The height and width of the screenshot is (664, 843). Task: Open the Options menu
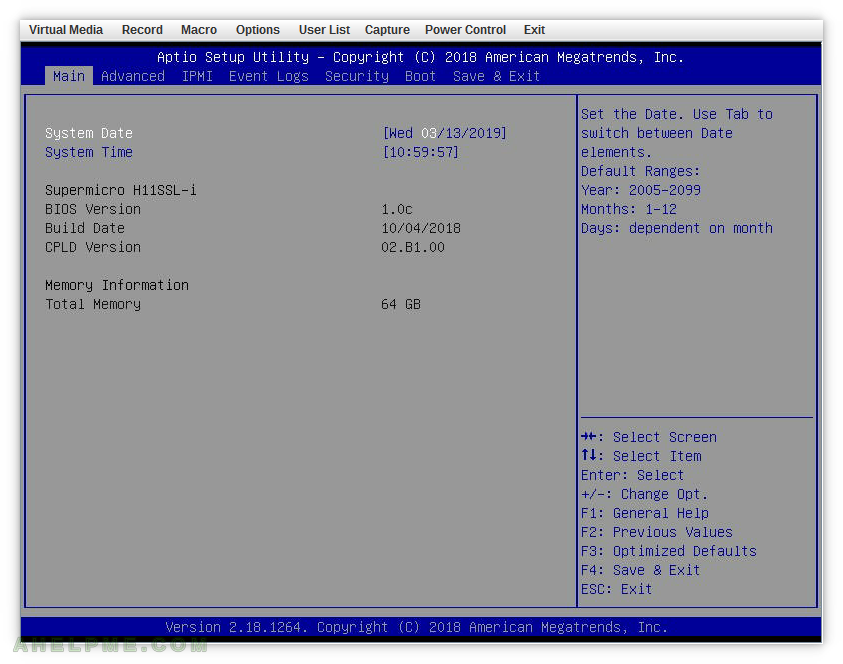pos(258,30)
